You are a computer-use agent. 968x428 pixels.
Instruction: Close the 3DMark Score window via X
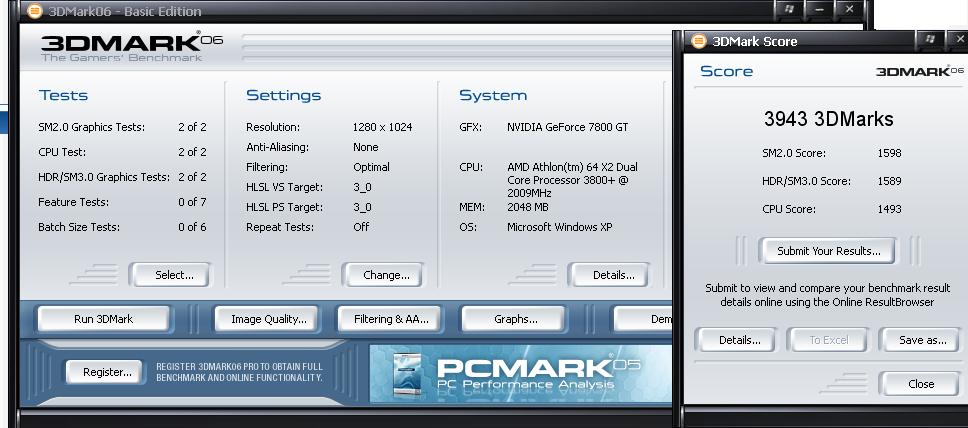958,40
